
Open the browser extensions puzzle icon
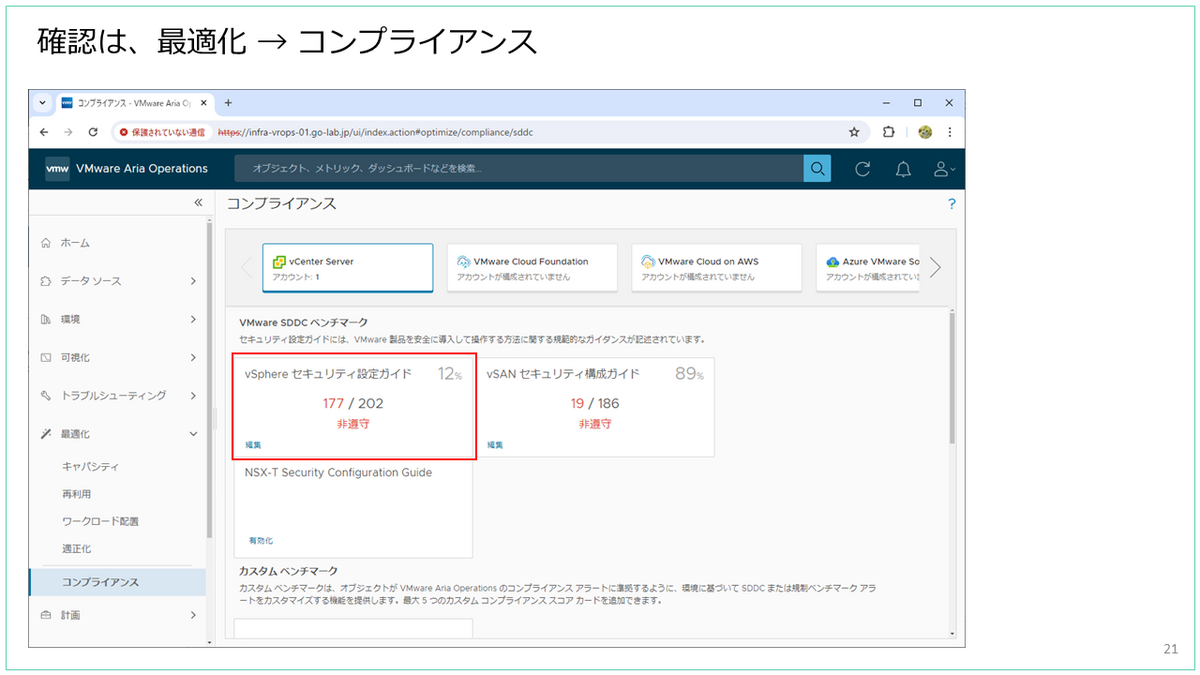tap(889, 131)
